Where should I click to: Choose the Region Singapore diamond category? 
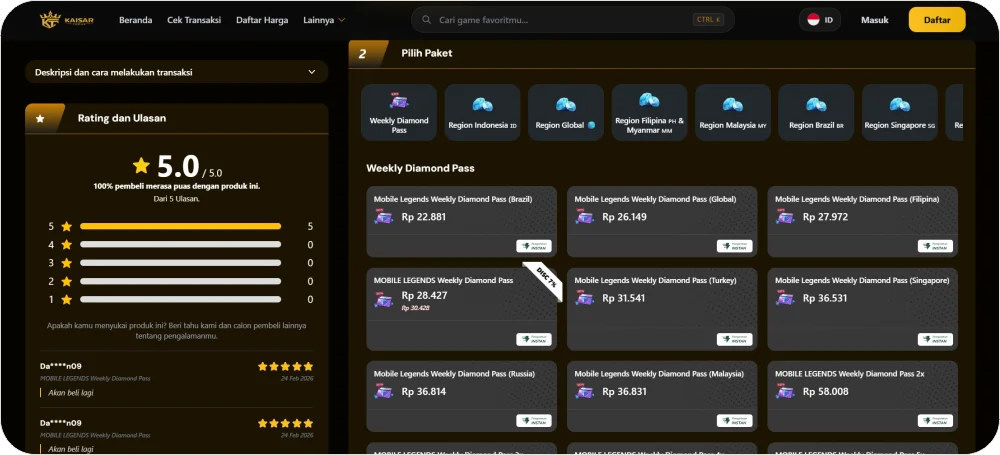[x=899, y=104]
